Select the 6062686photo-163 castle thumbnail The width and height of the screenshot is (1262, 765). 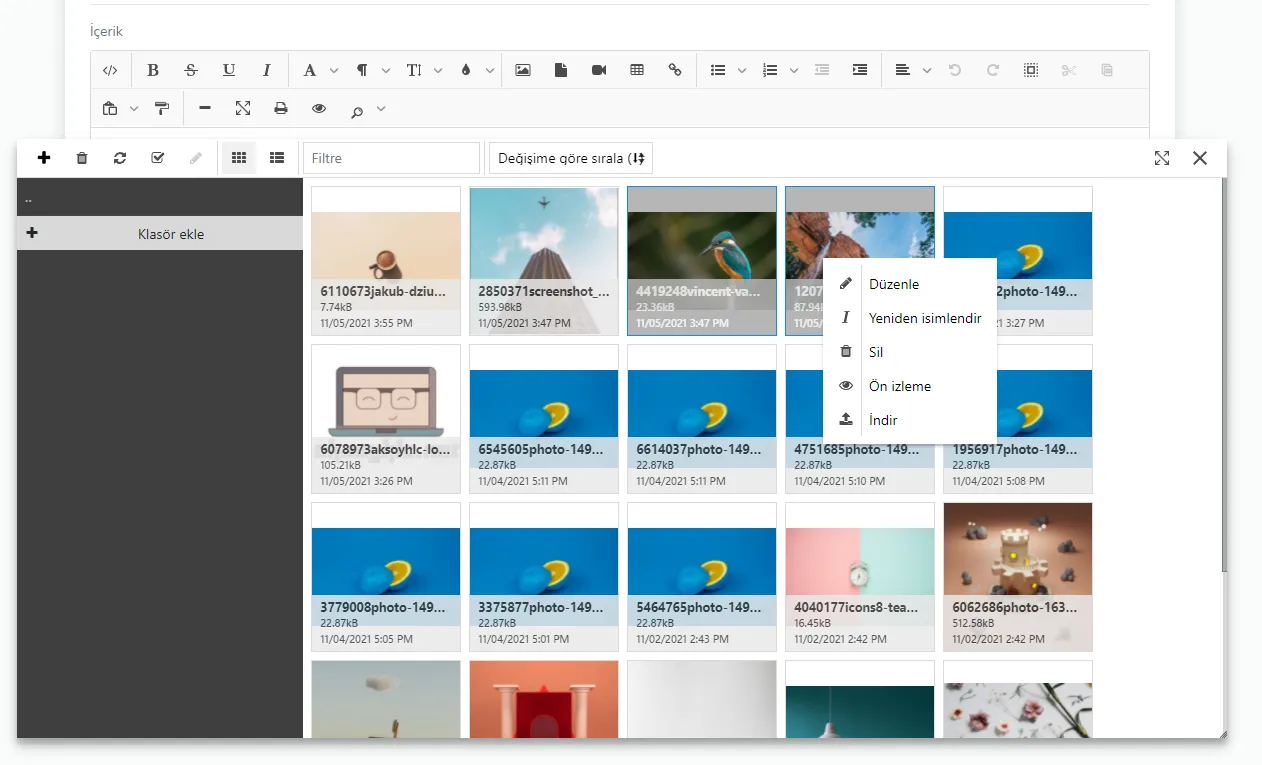[1018, 577]
